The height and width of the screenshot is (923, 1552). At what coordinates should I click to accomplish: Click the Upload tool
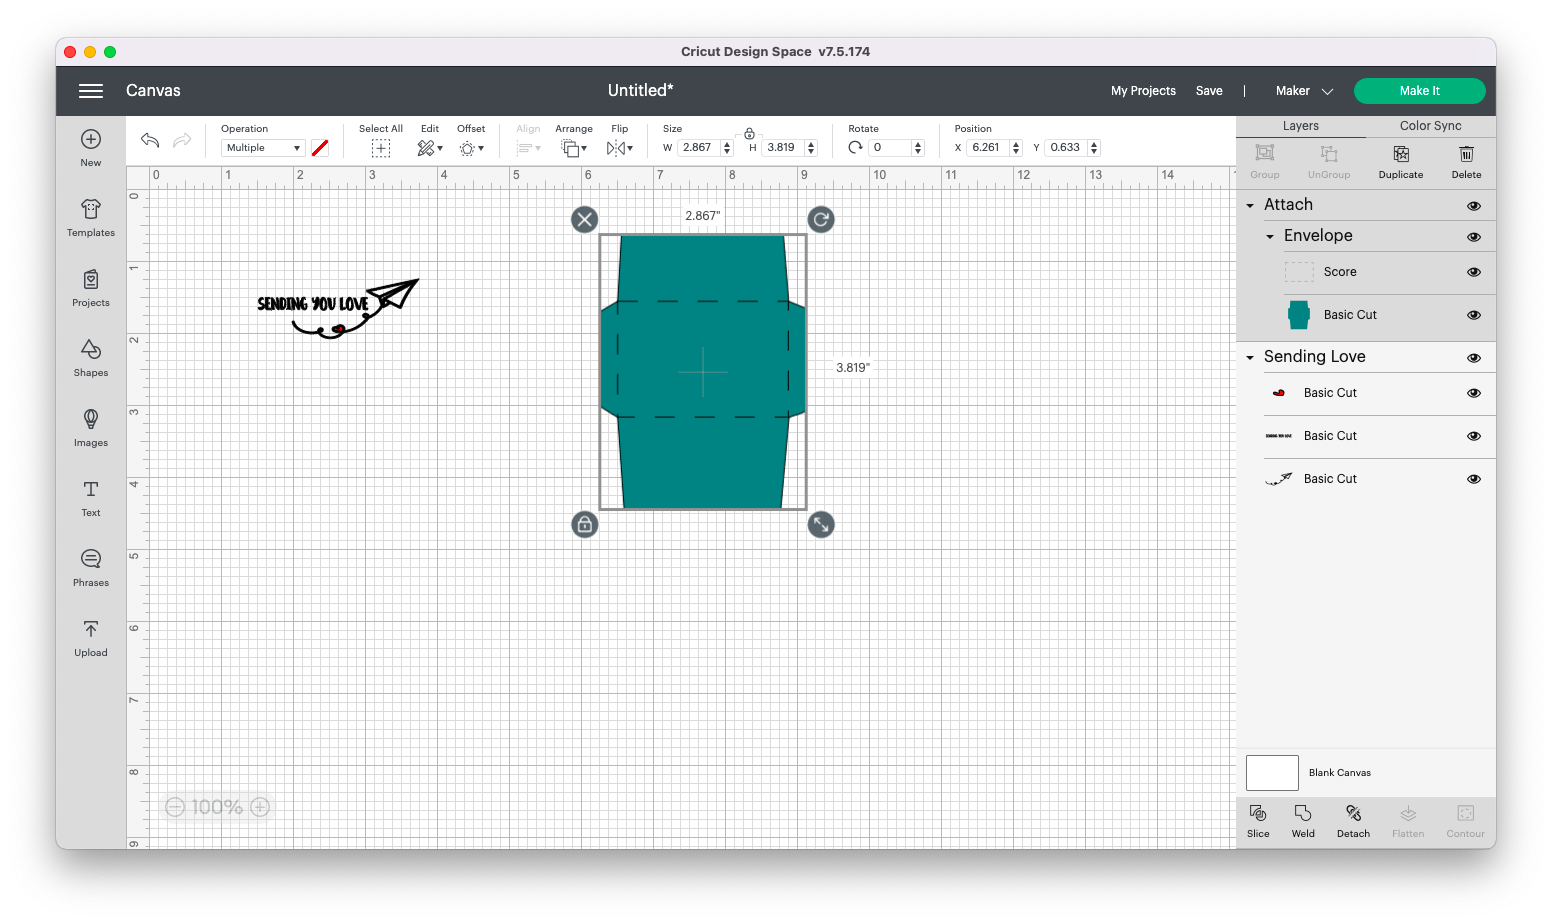pos(90,638)
